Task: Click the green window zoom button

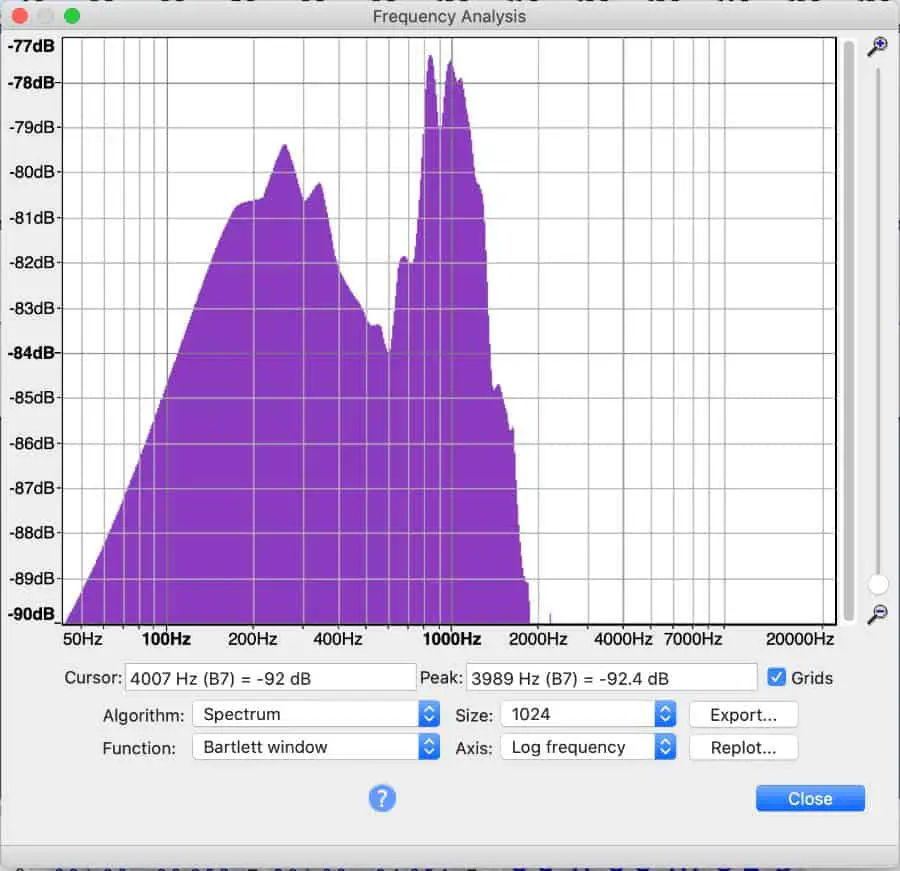Action: tap(72, 16)
